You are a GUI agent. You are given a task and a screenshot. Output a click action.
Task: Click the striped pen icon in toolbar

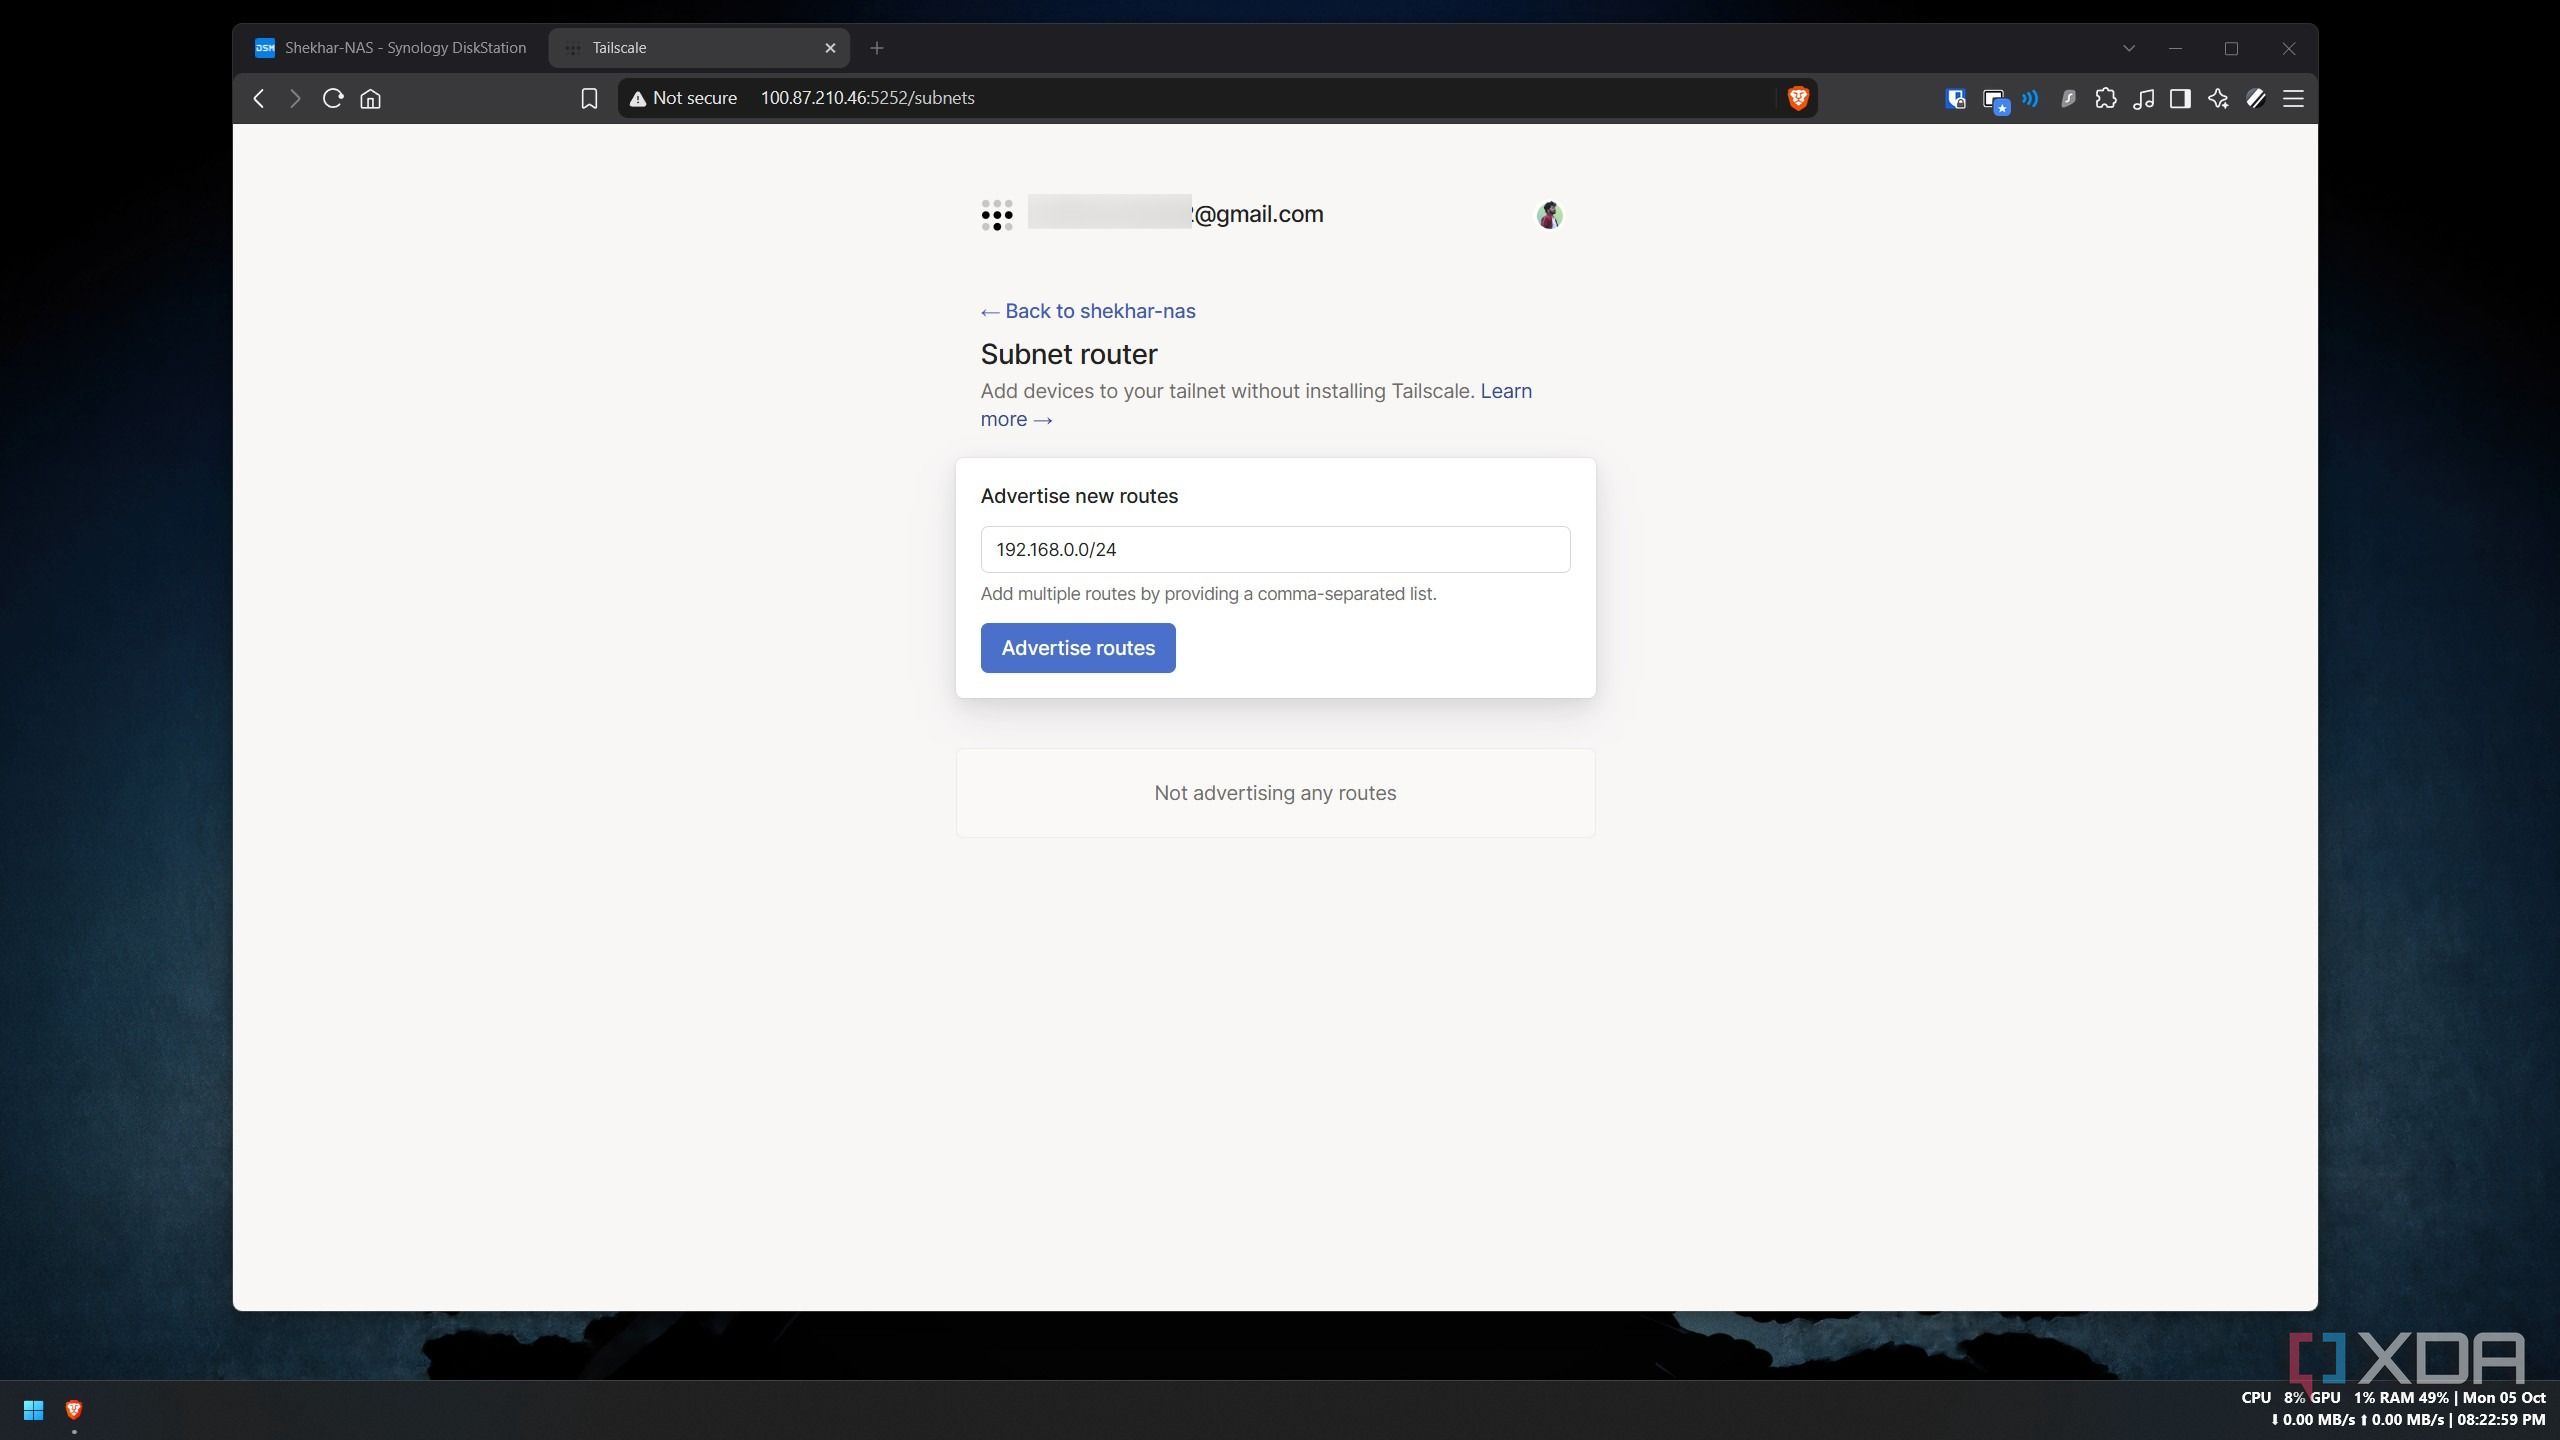click(x=2256, y=98)
